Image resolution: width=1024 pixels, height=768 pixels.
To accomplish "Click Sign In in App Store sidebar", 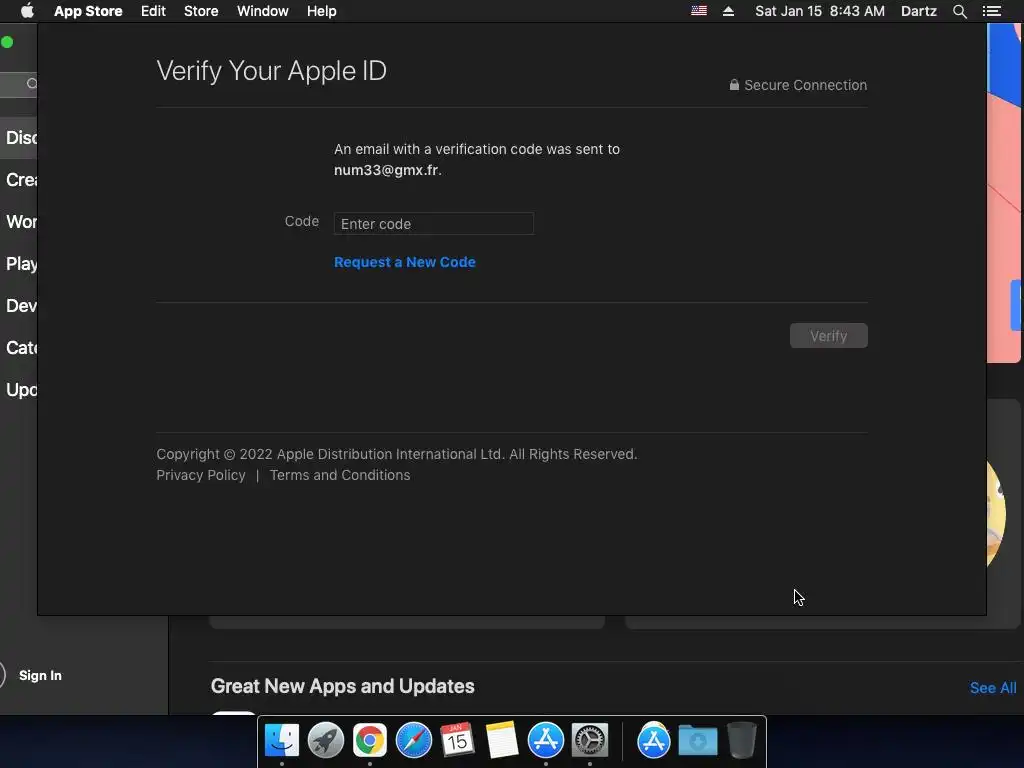I will (40, 675).
